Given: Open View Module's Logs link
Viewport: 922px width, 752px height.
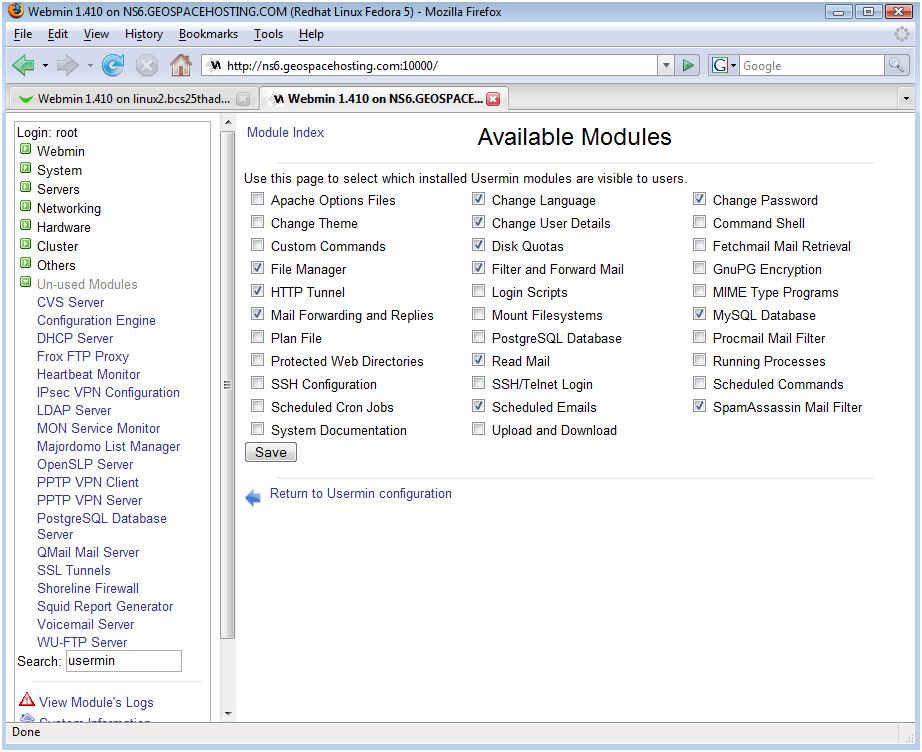Looking at the screenshot, I should [x=96, y=702].
